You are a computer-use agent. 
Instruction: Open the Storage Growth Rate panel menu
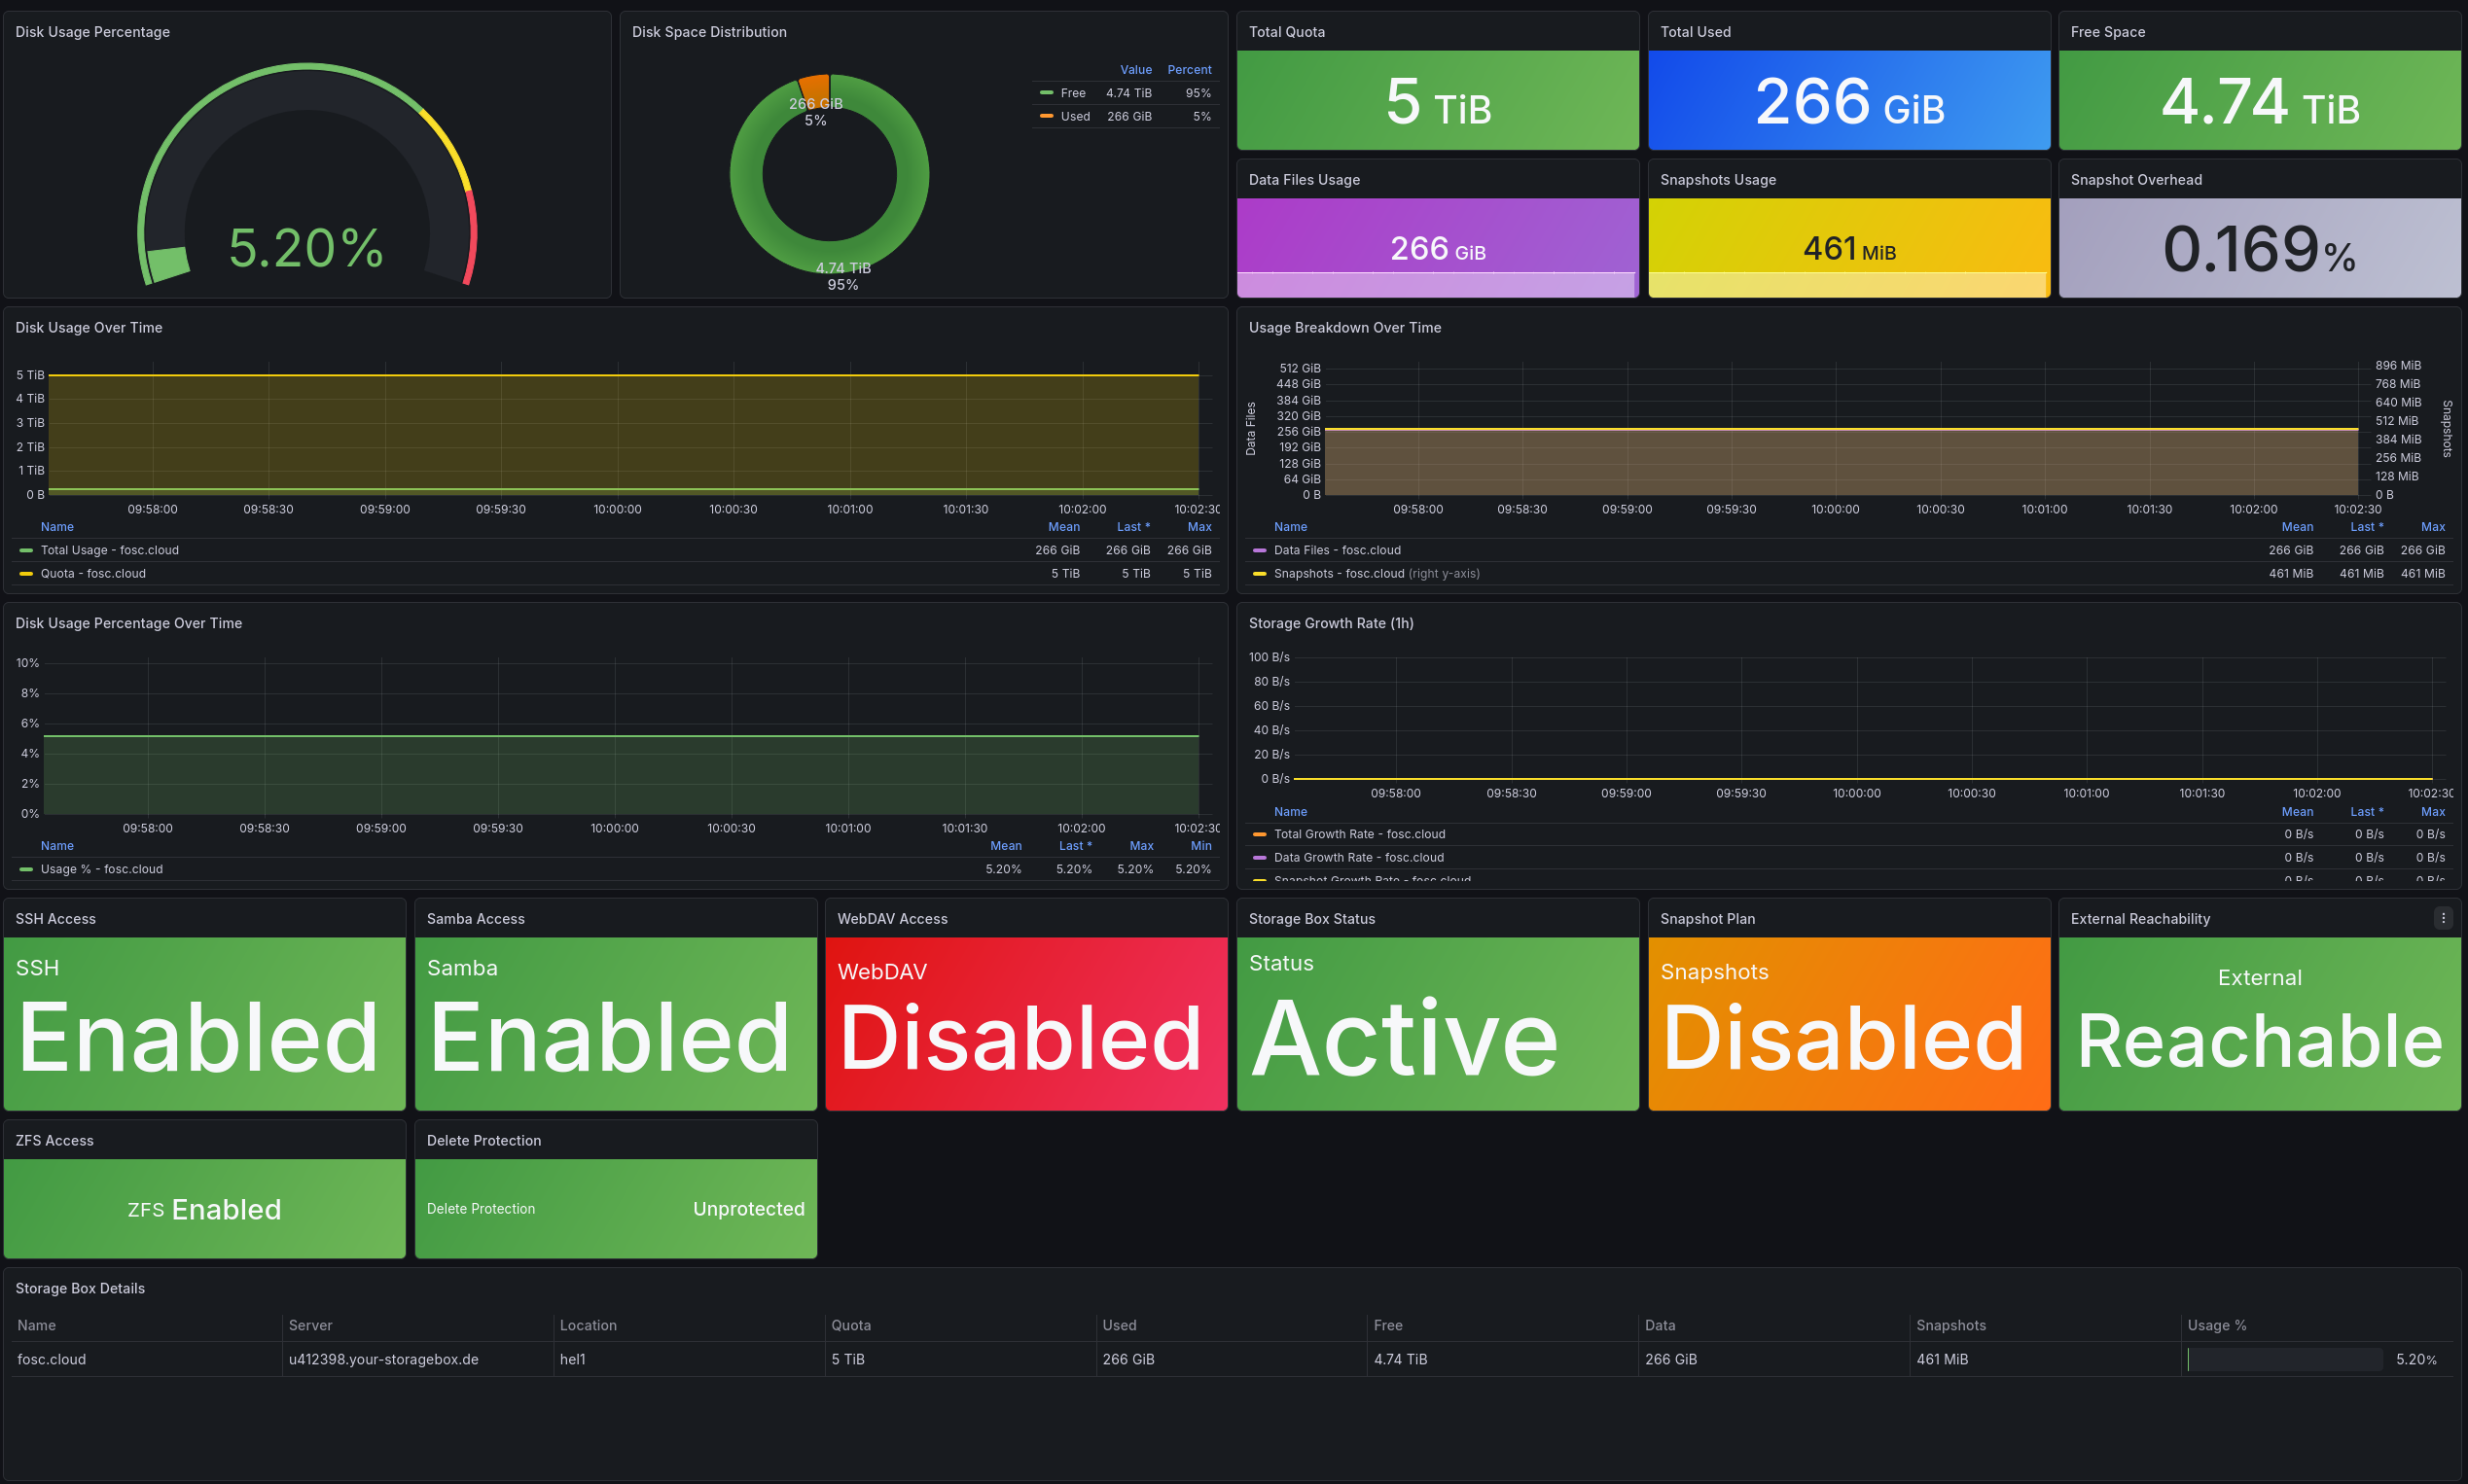point(1332,622)
